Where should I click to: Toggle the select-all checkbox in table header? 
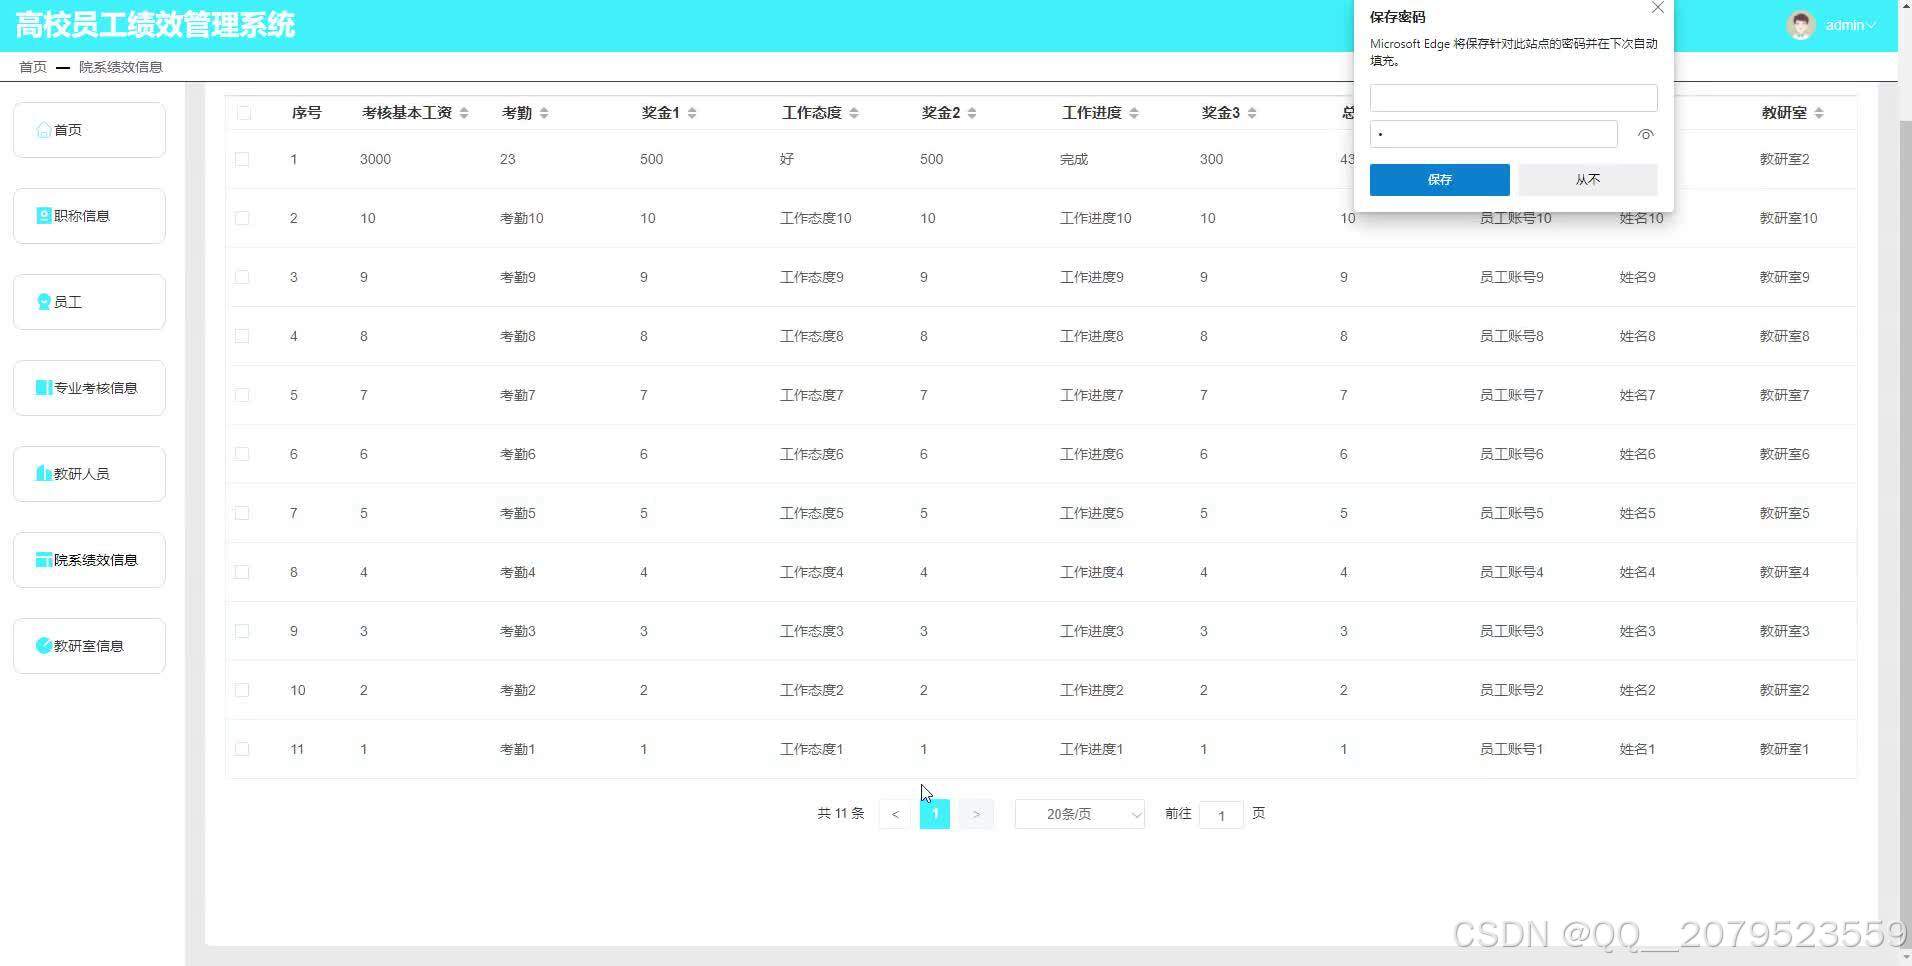click(x=242, y=113)
